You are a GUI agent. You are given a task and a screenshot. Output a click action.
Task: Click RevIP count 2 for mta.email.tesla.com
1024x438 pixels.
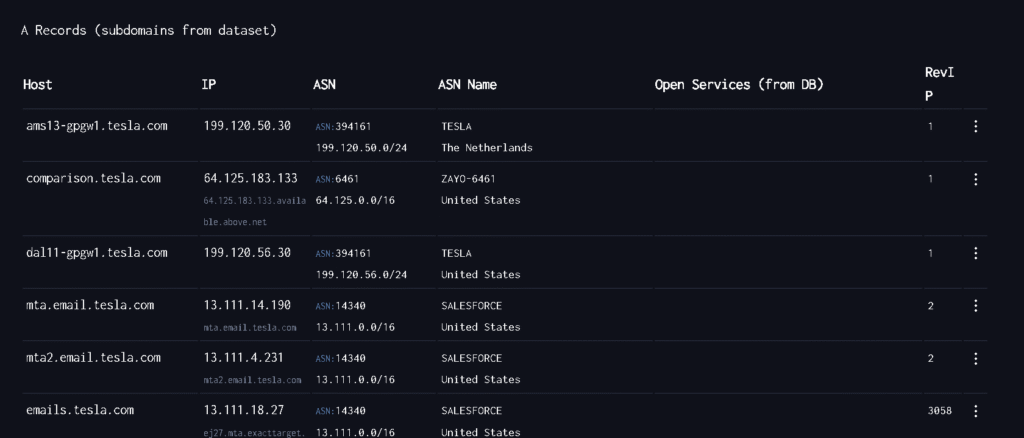(x=931, y=305)
